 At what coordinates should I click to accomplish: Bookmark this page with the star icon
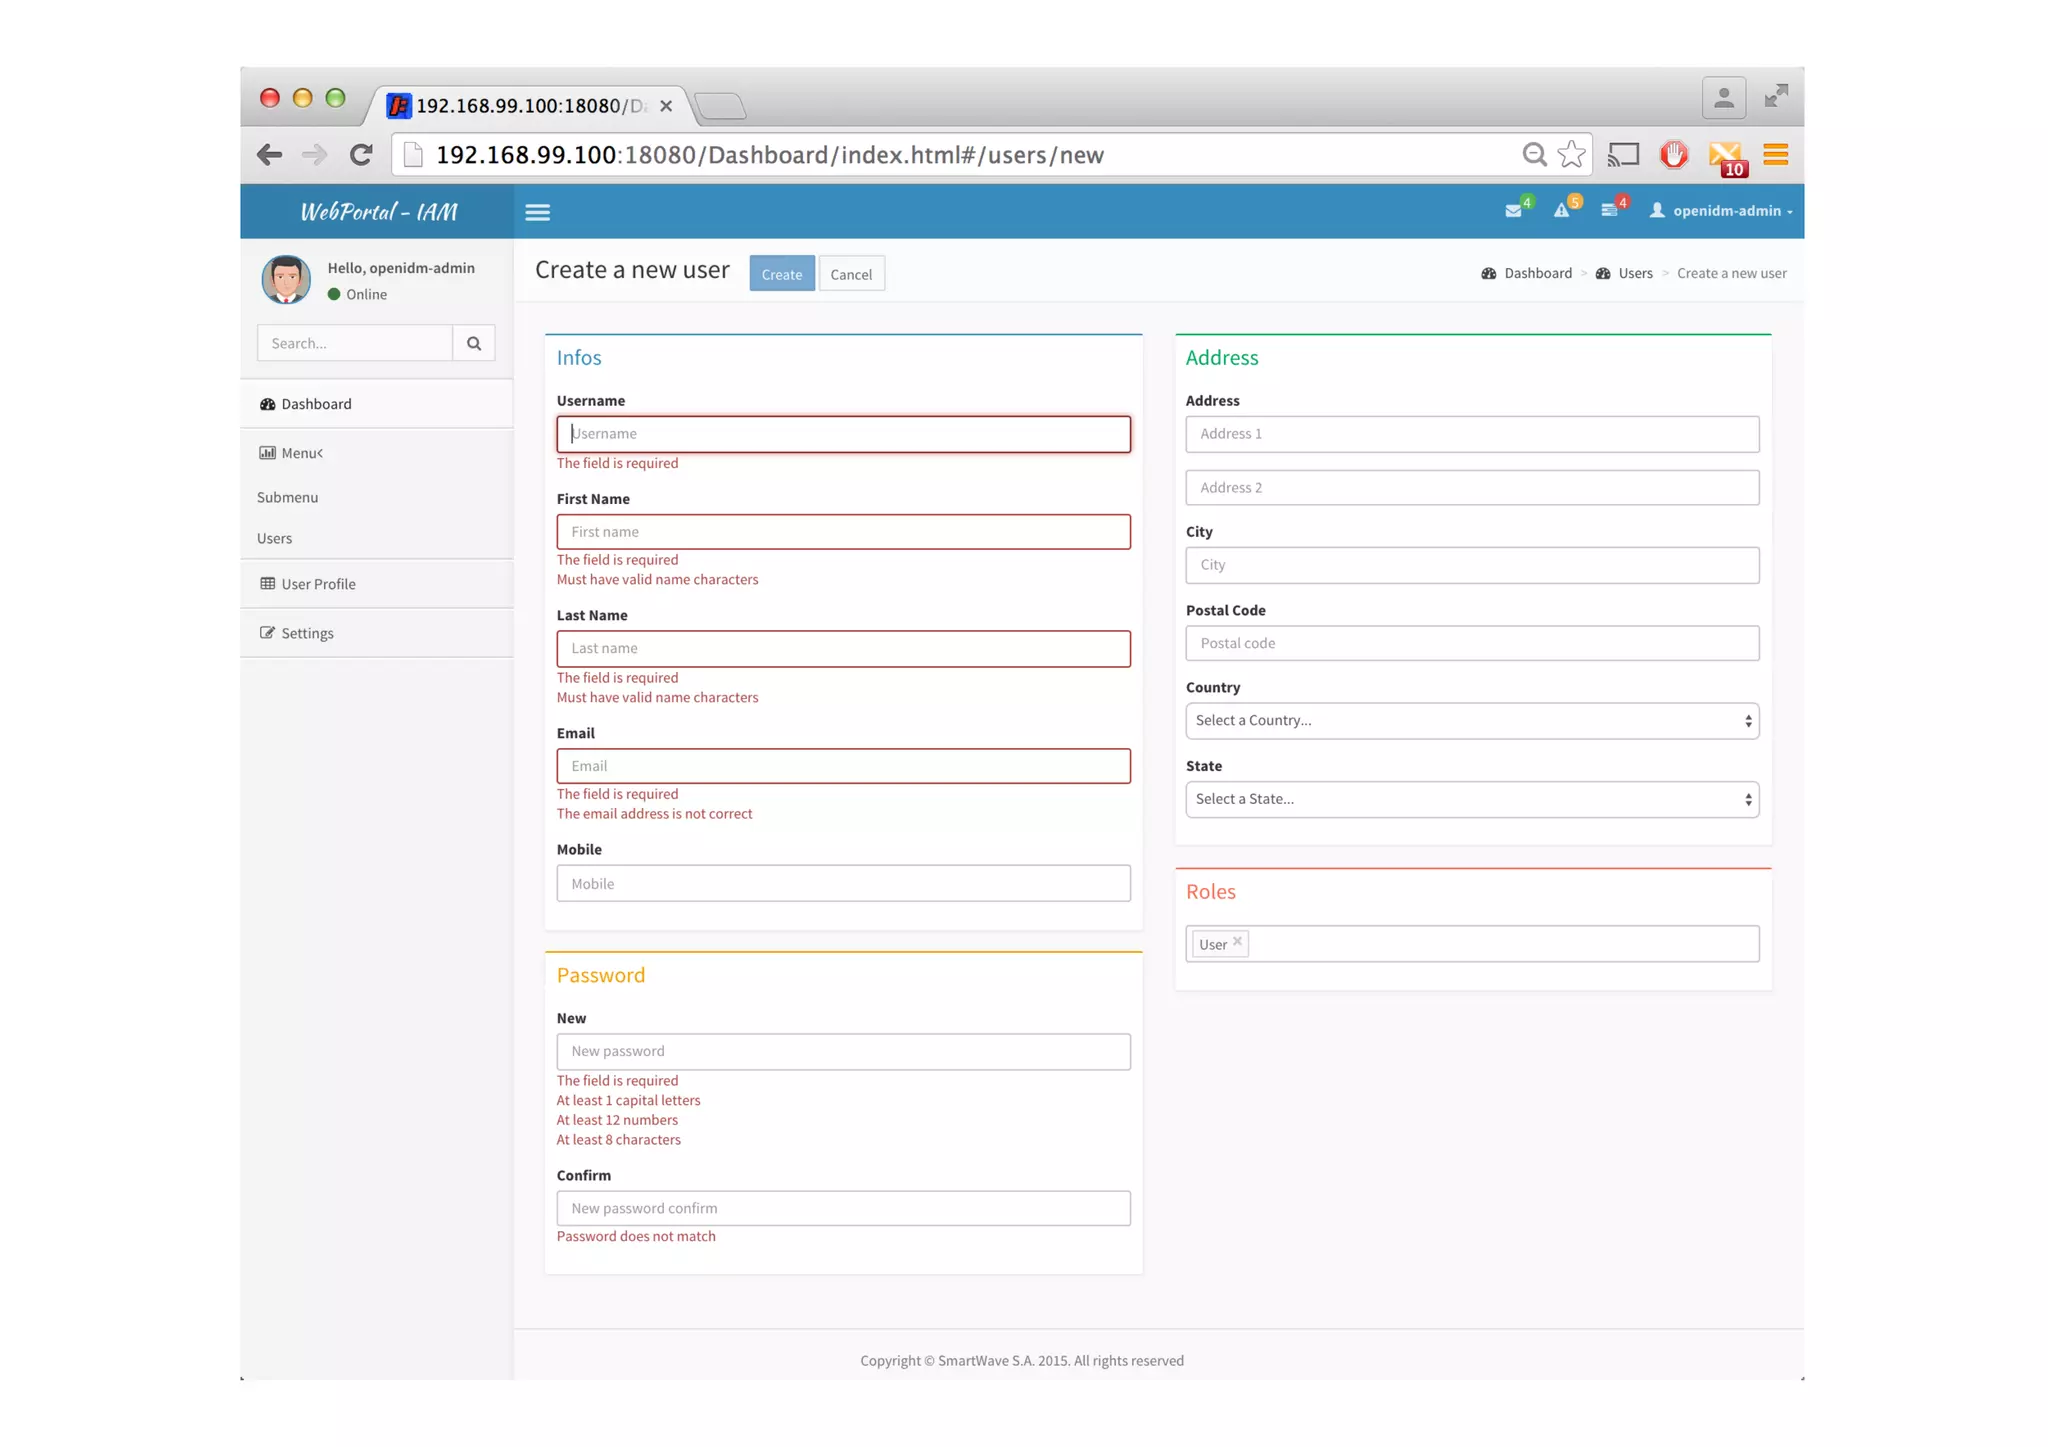pyautogui.click(x=1571, y=154)
